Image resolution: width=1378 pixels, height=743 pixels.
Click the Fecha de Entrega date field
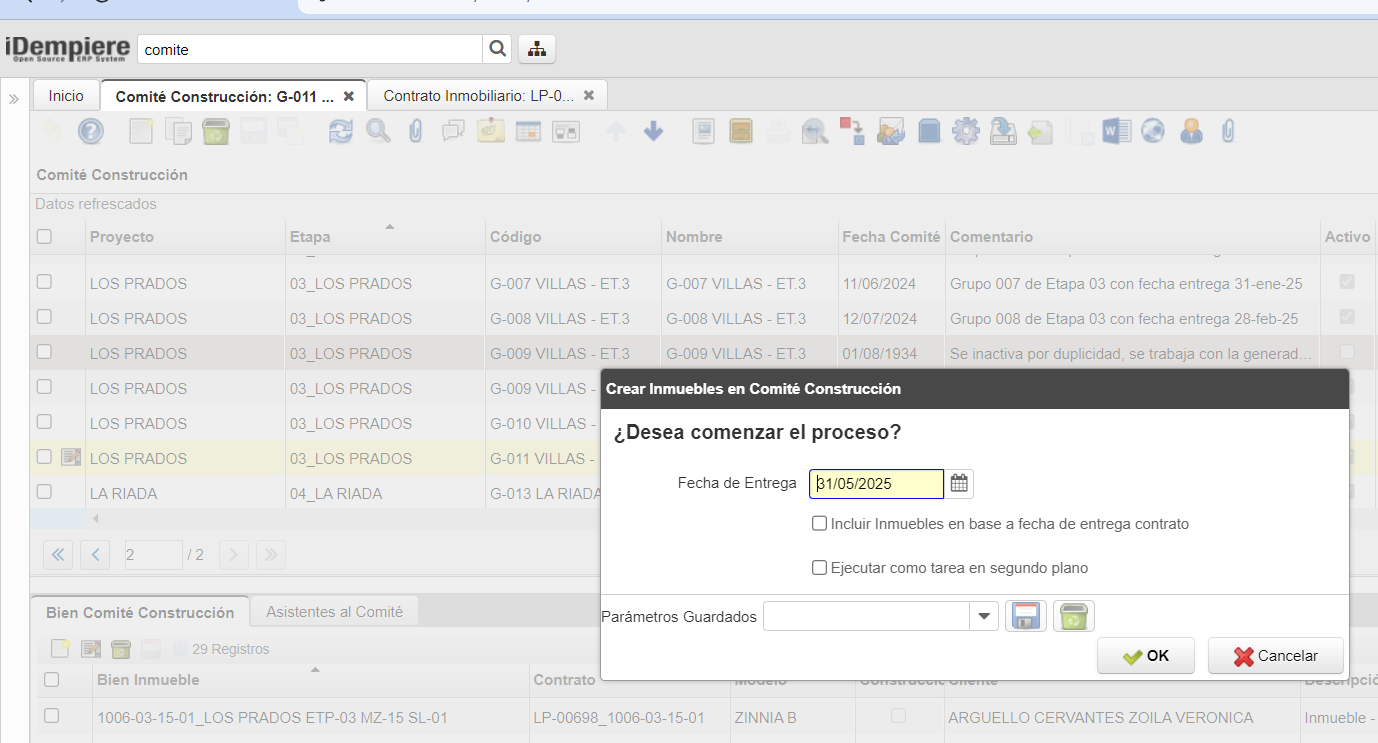point(876,484)
